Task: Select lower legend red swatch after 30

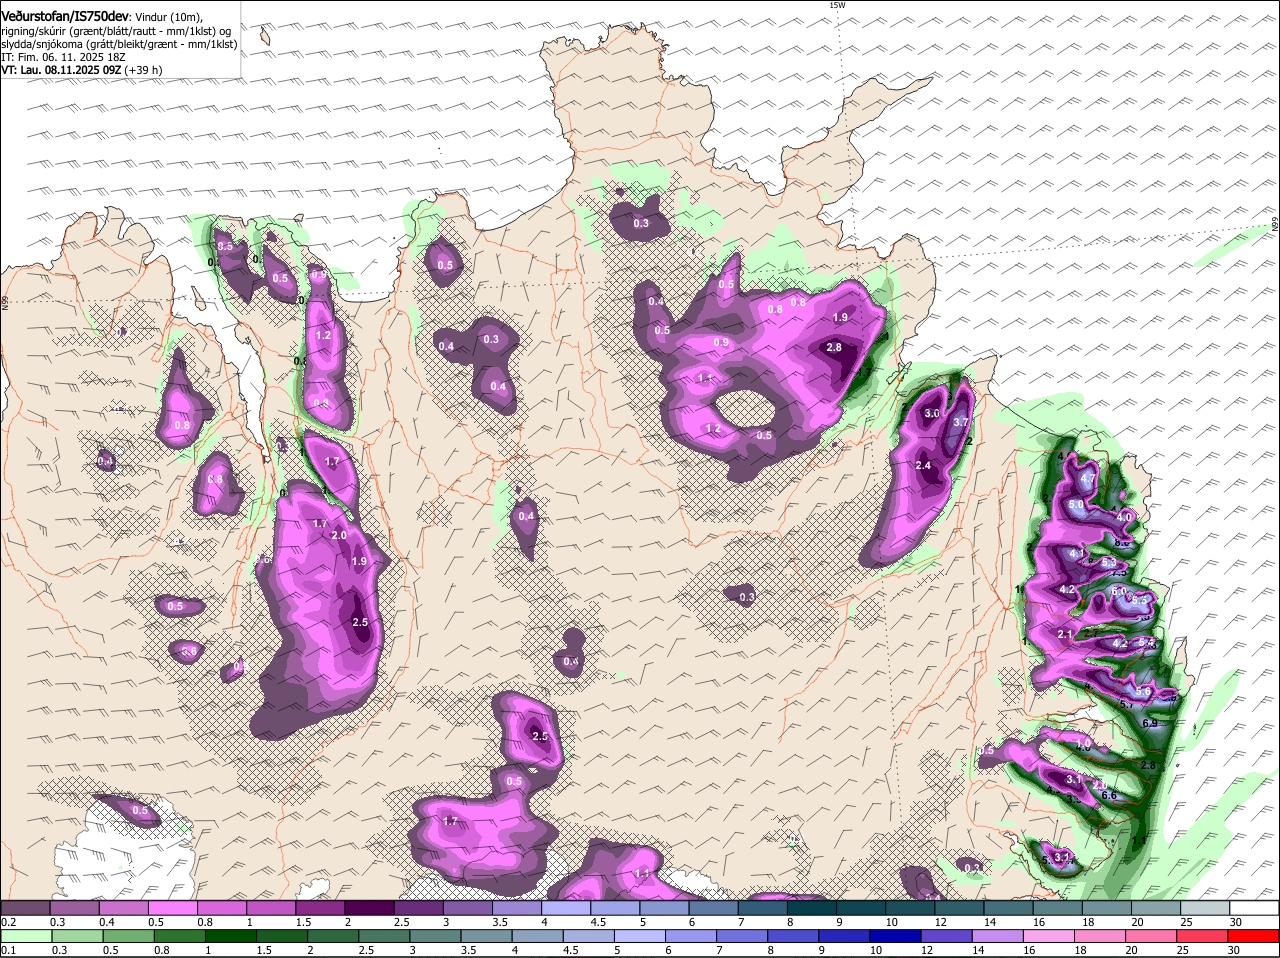Action: pyautogui.click(x=1254, y=936)
